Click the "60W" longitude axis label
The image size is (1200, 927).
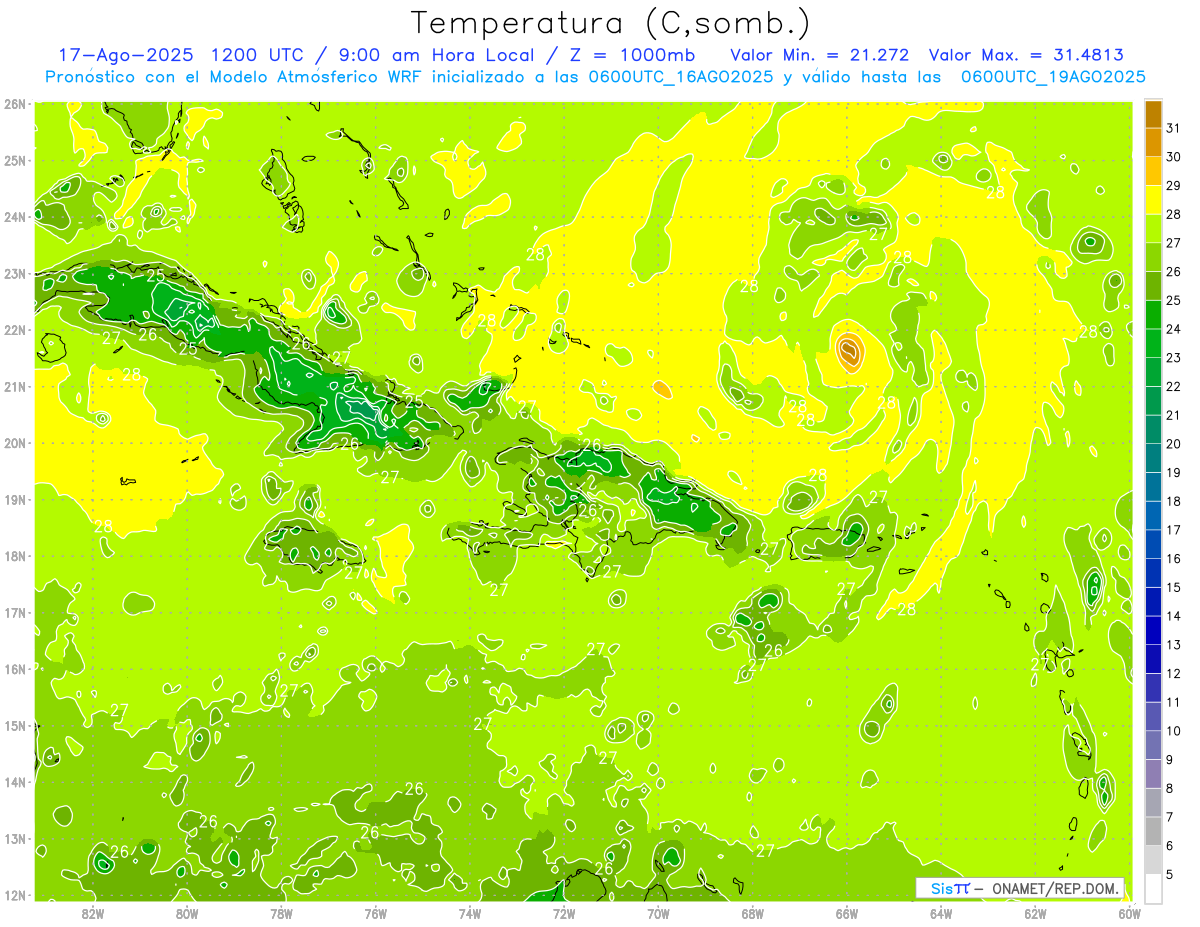1130,913
